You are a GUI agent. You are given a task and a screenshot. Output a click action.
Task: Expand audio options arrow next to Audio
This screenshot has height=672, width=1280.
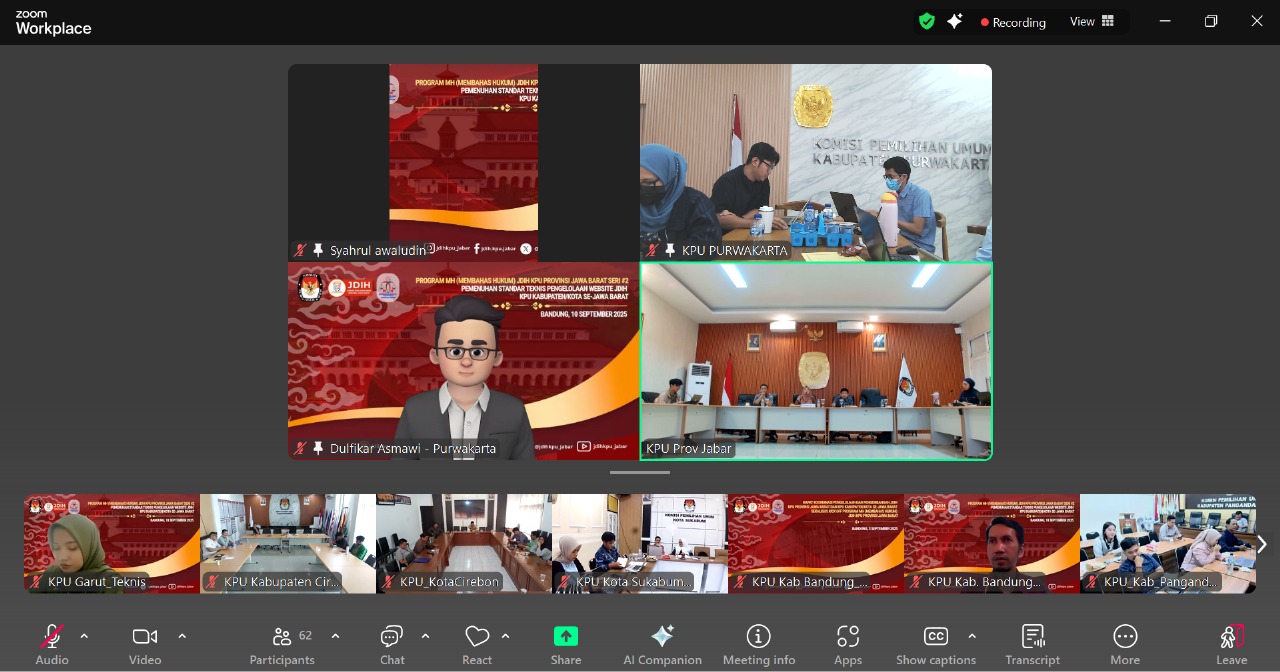[x=84, y=636]
